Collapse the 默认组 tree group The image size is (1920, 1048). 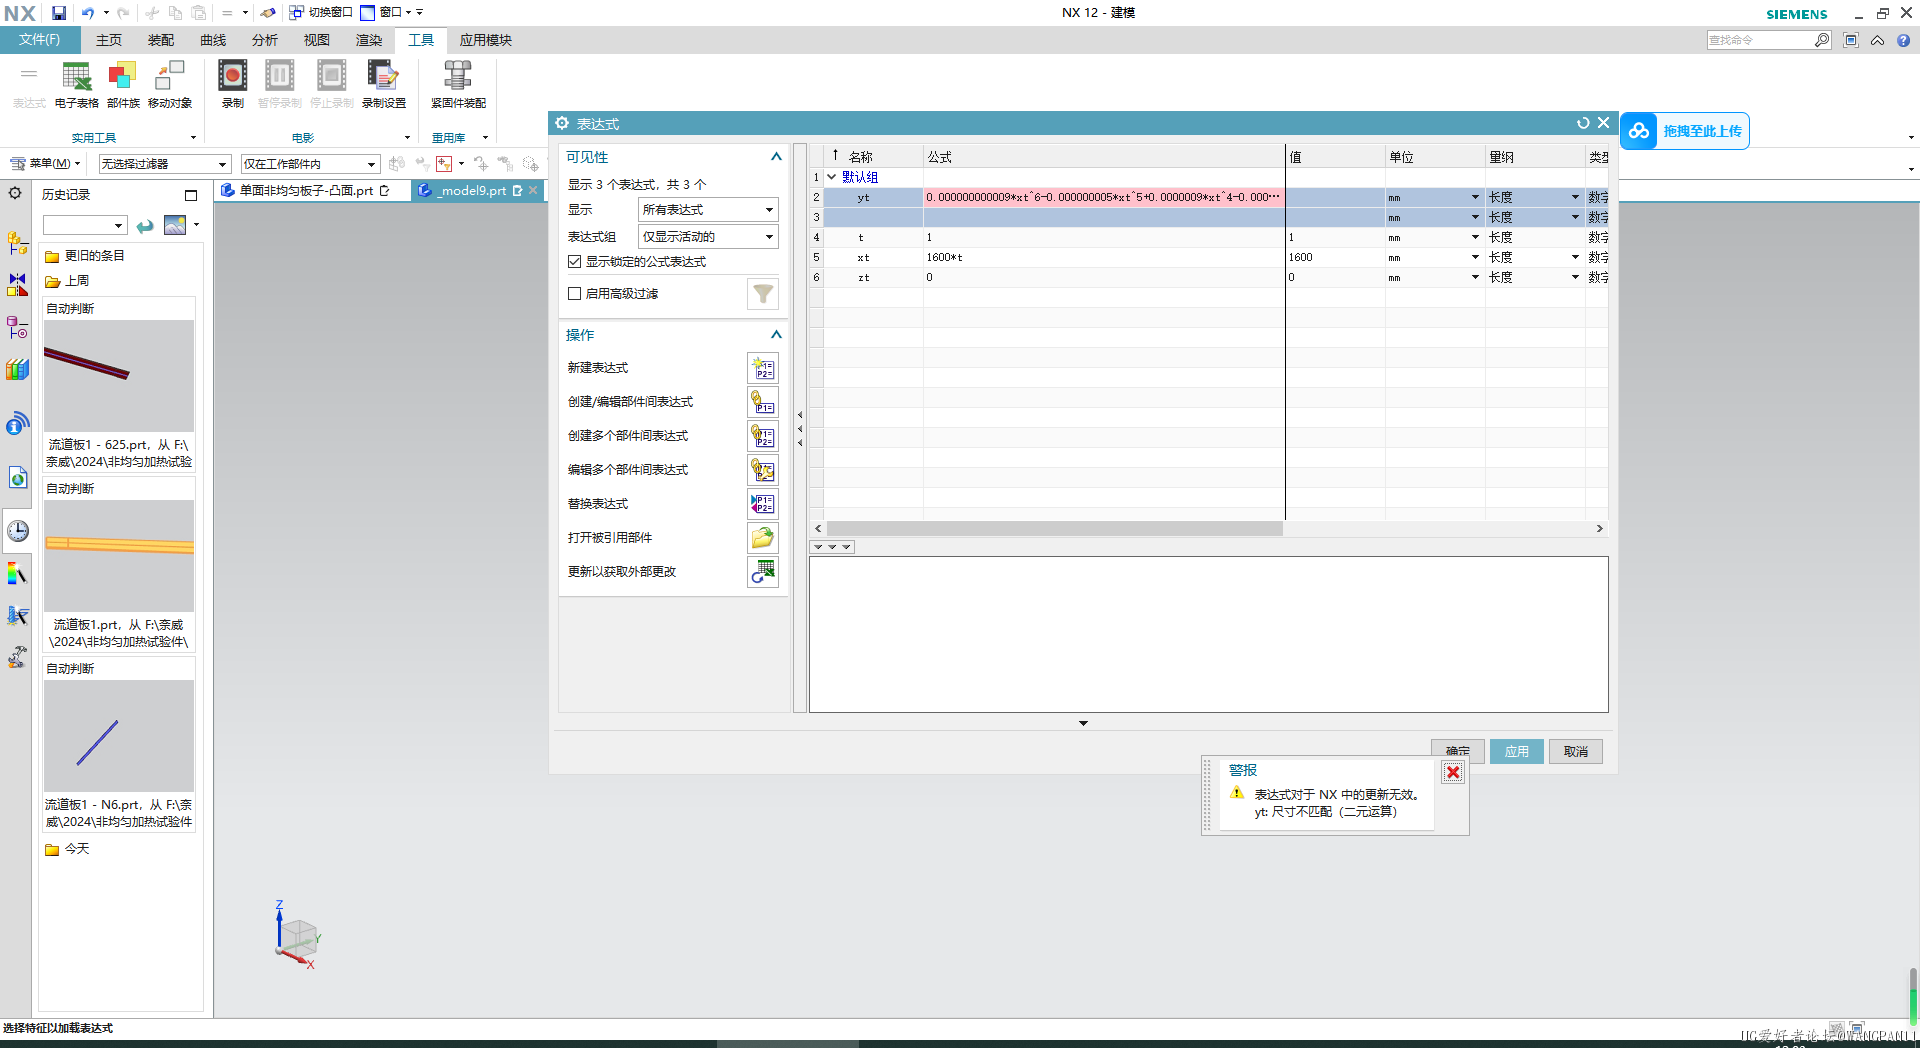click(832, 177)
